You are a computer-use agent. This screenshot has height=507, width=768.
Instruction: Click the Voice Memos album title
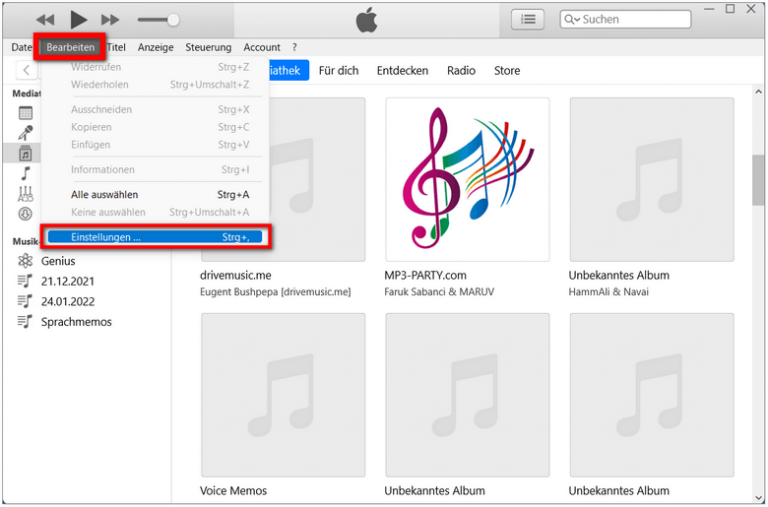233,490
